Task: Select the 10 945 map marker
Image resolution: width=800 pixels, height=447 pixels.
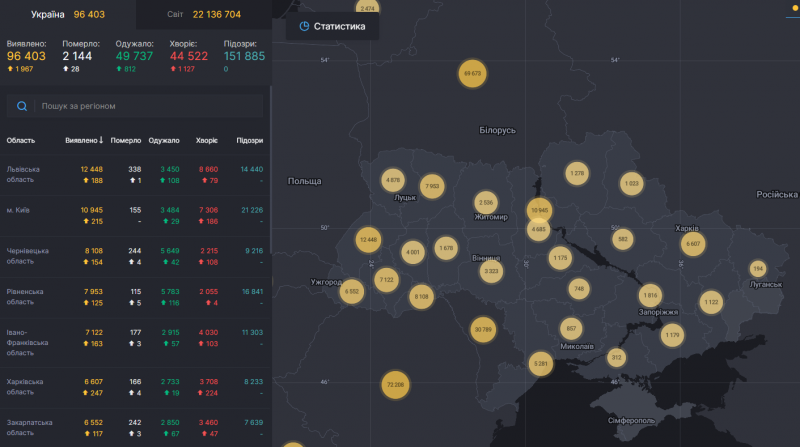Action: click(539, 210)
